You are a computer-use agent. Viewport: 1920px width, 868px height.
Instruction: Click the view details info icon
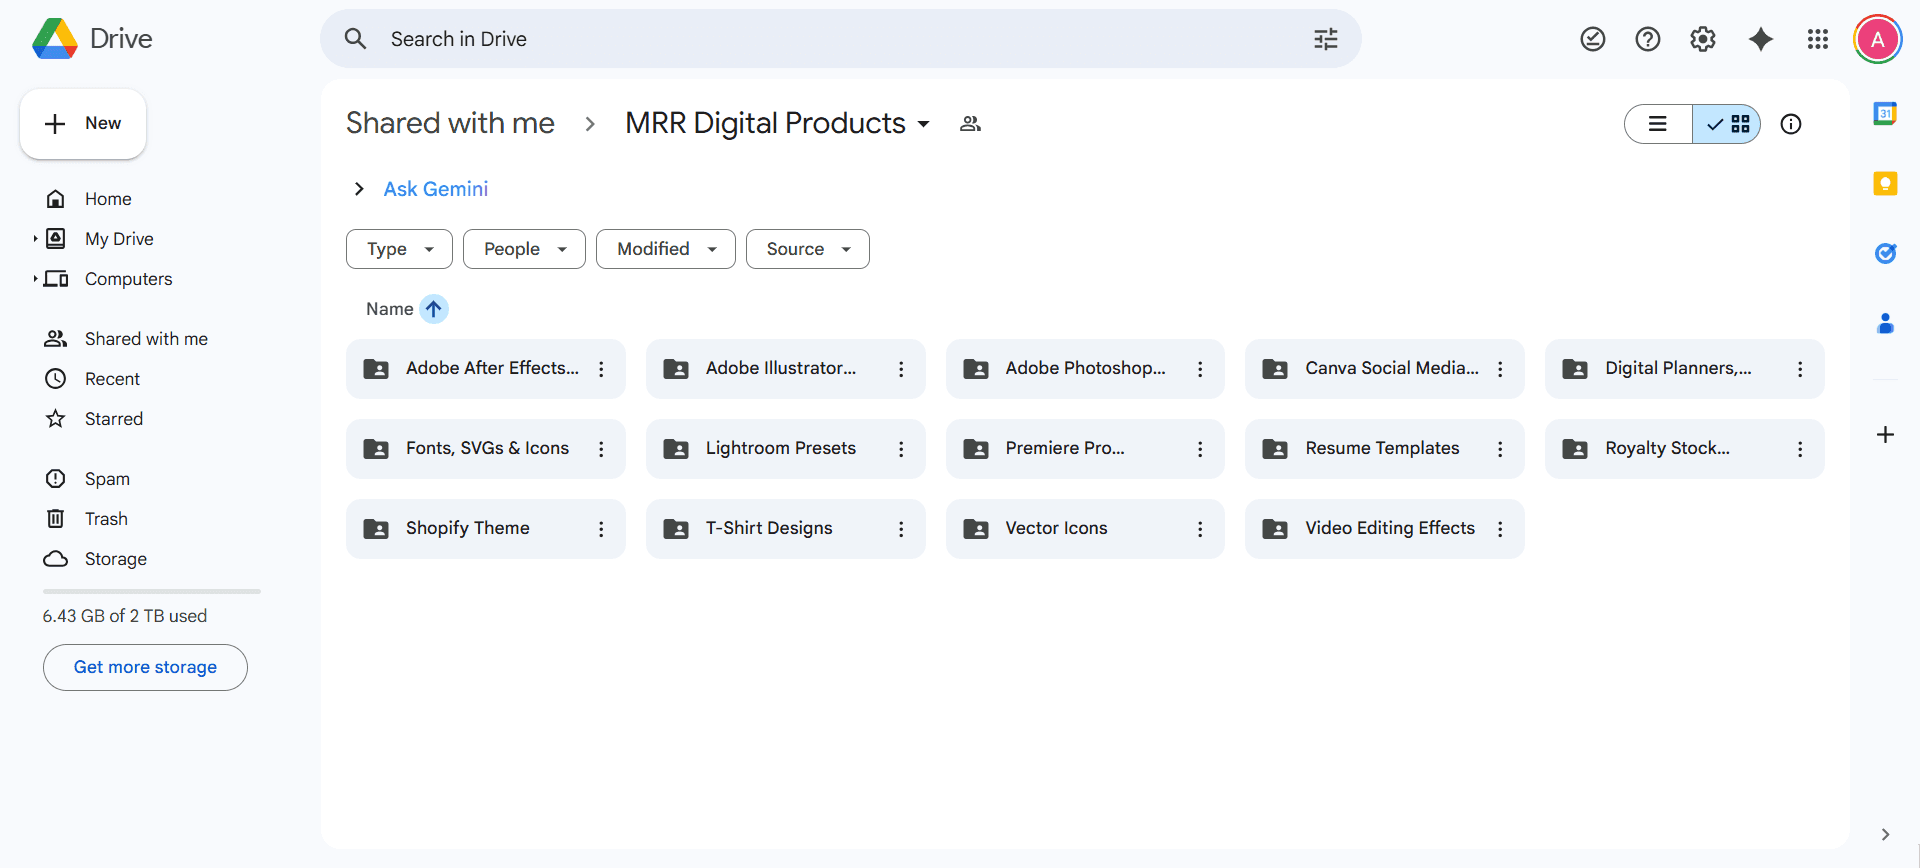pyautogui.click(x=1790, y=124)
